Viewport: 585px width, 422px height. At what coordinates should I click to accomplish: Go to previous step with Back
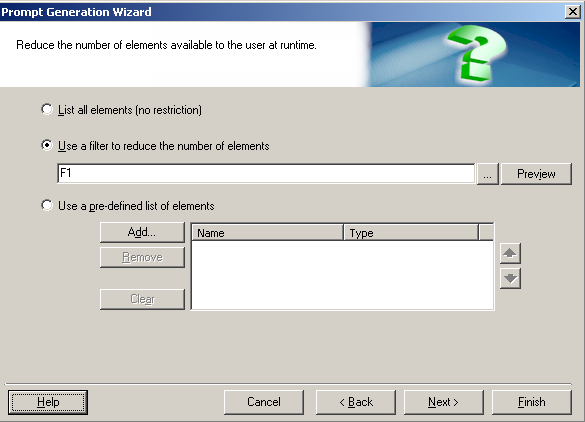point(356,402)
